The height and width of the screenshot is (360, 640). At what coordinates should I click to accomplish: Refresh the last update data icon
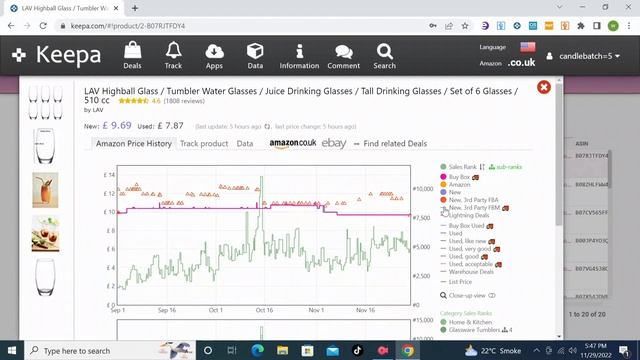pos(267,127)
